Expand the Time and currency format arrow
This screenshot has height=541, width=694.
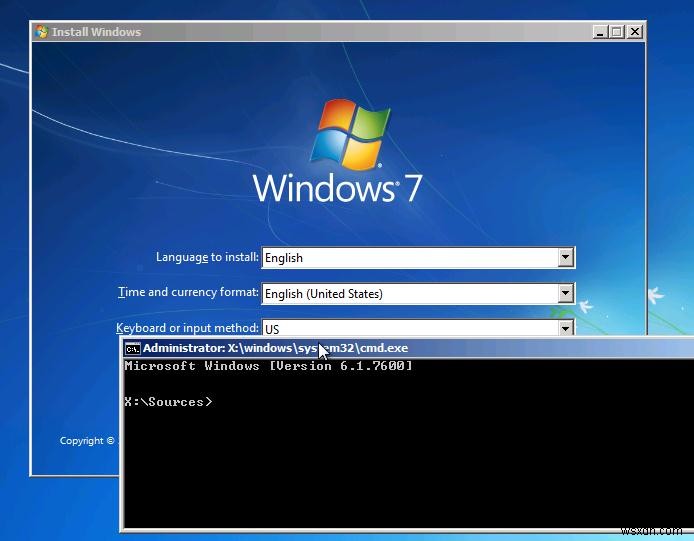tap(565, 293)
